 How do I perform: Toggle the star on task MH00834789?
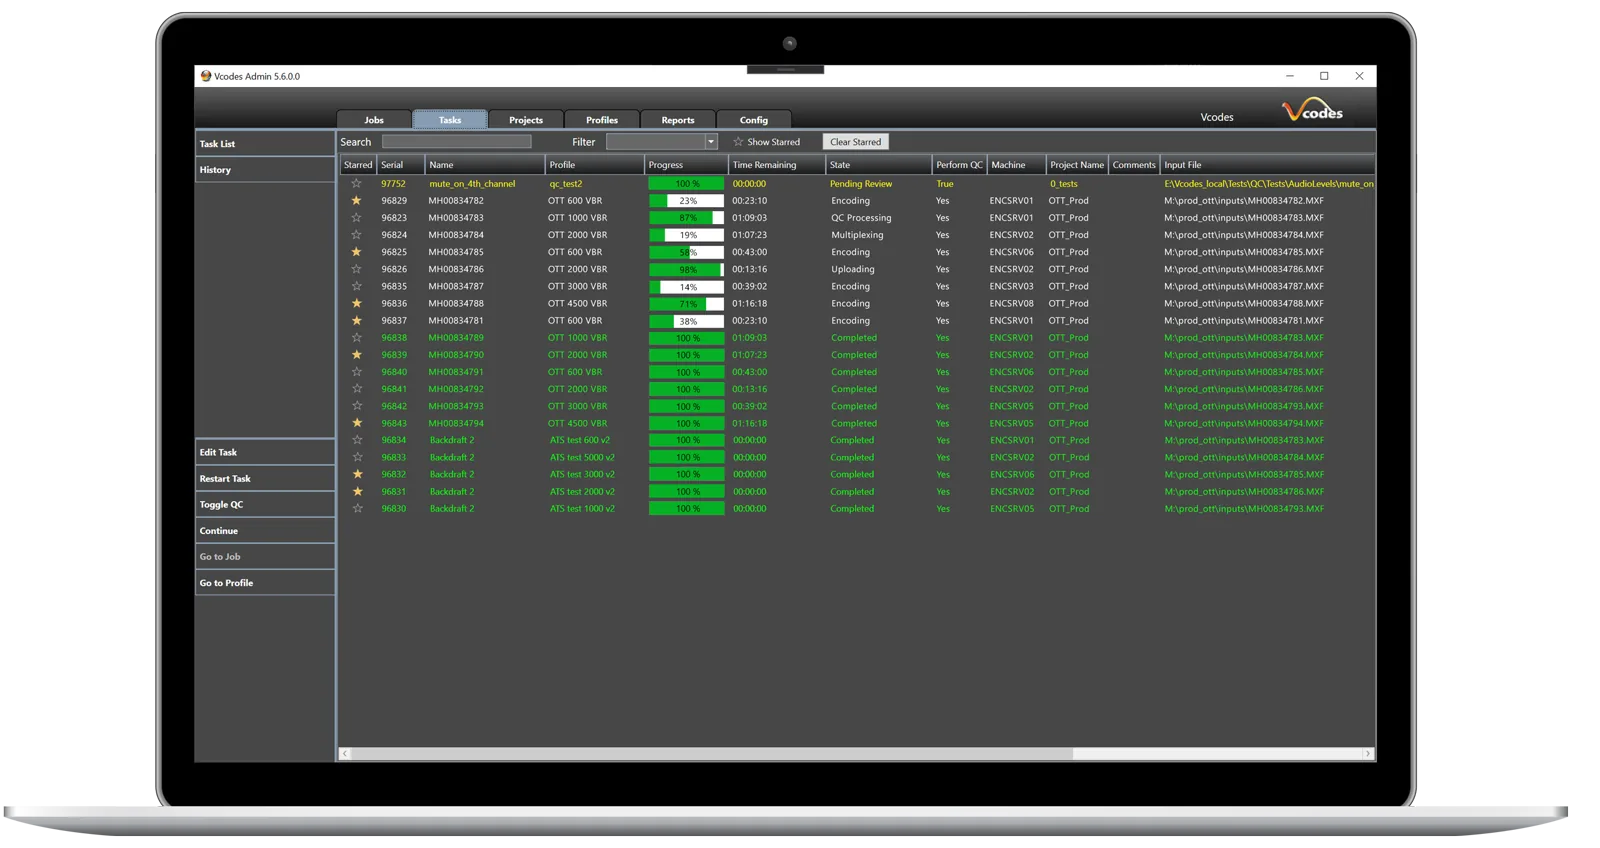coord(357,338)
